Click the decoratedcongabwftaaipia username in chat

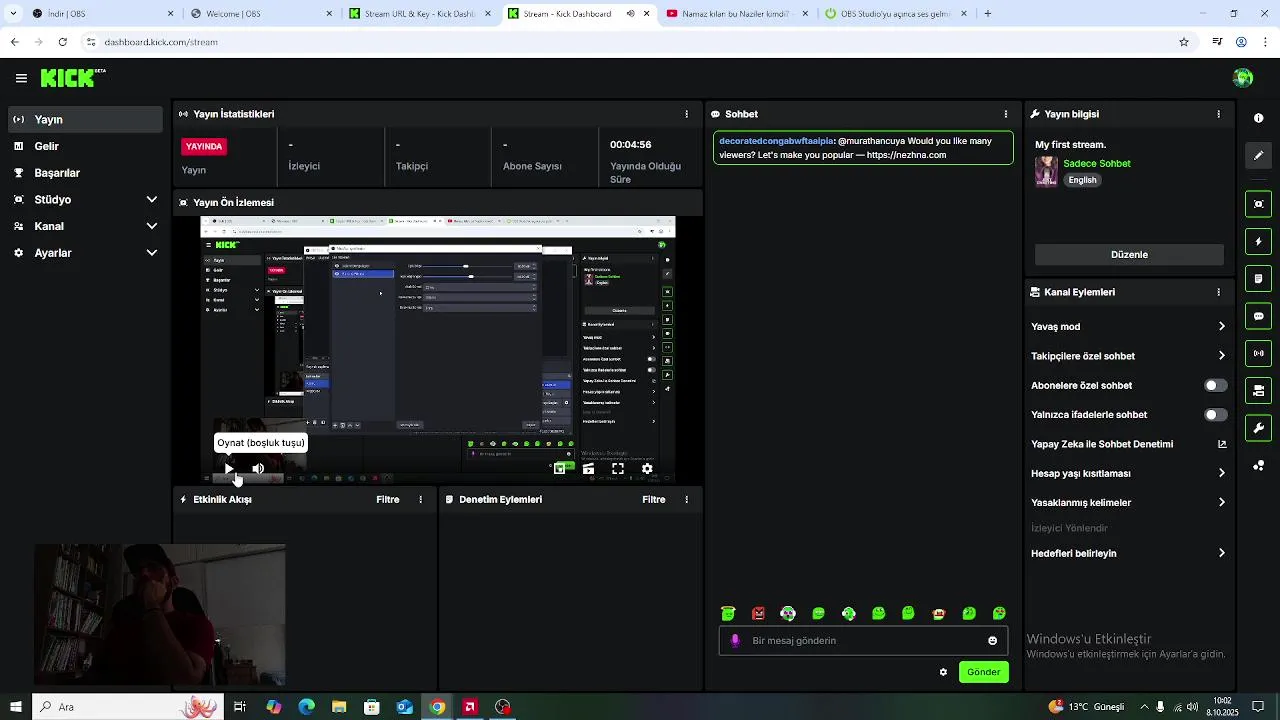776,141
